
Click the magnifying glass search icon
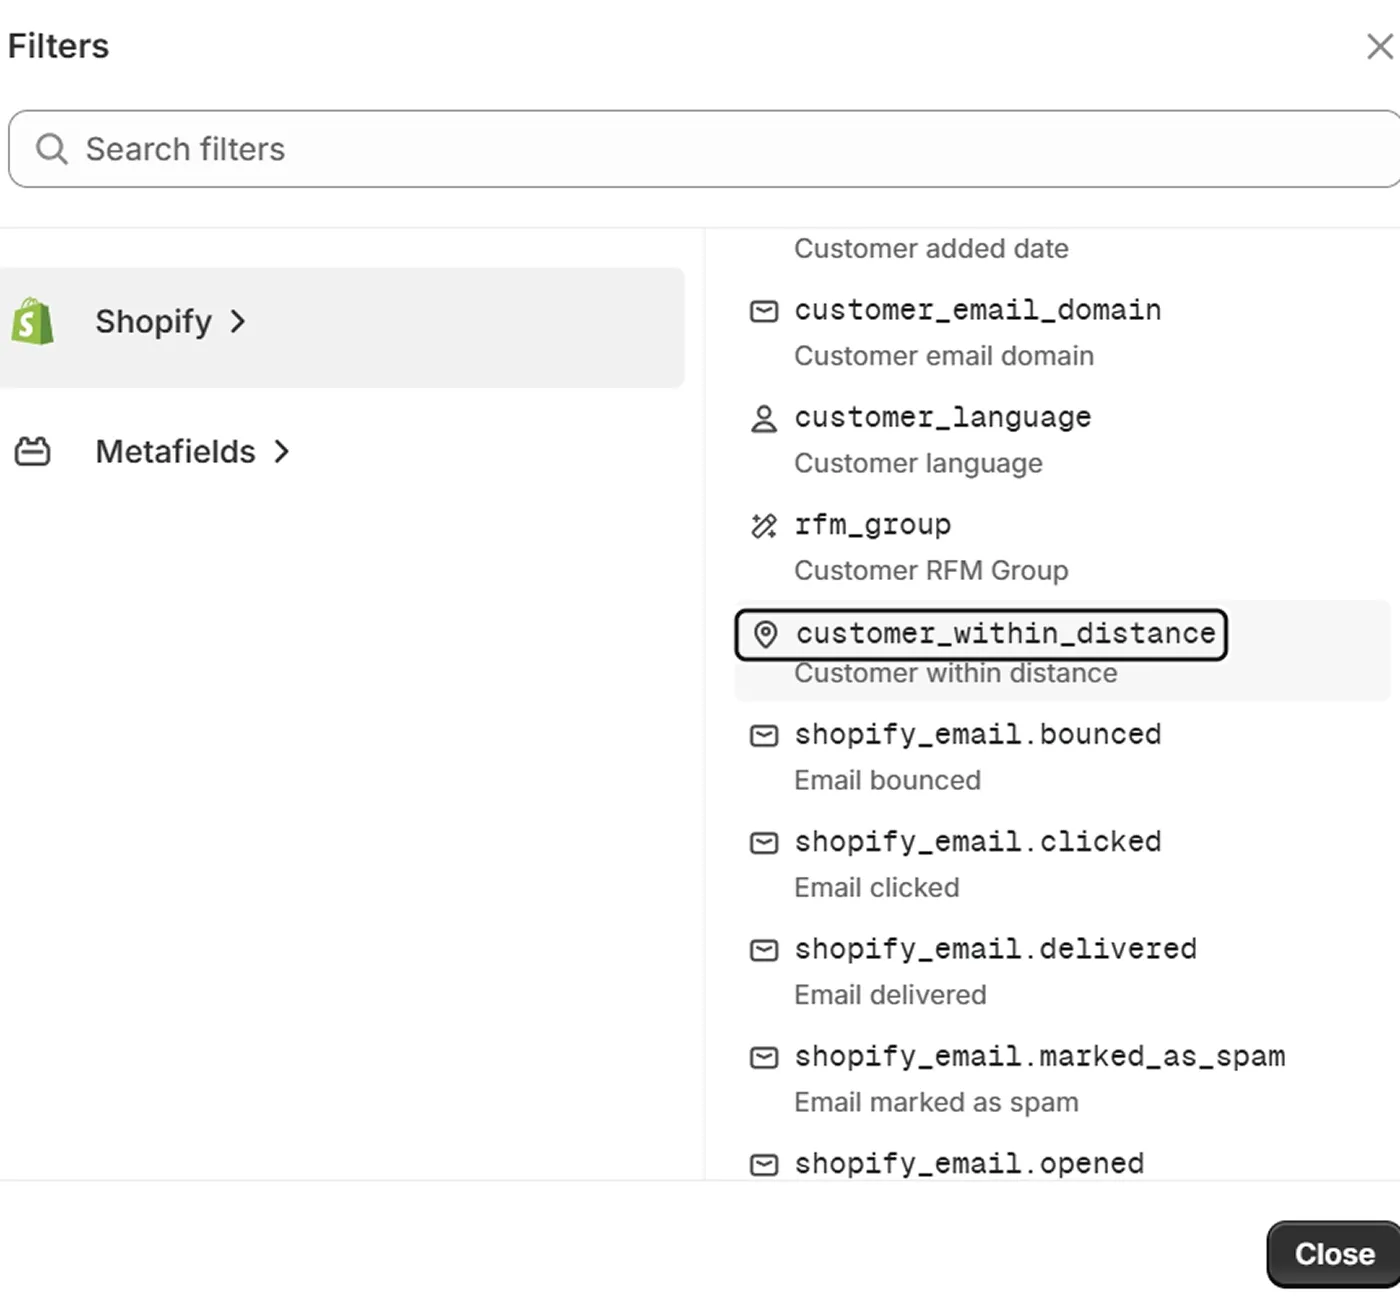pyautogui.click(x=51, y=148)
